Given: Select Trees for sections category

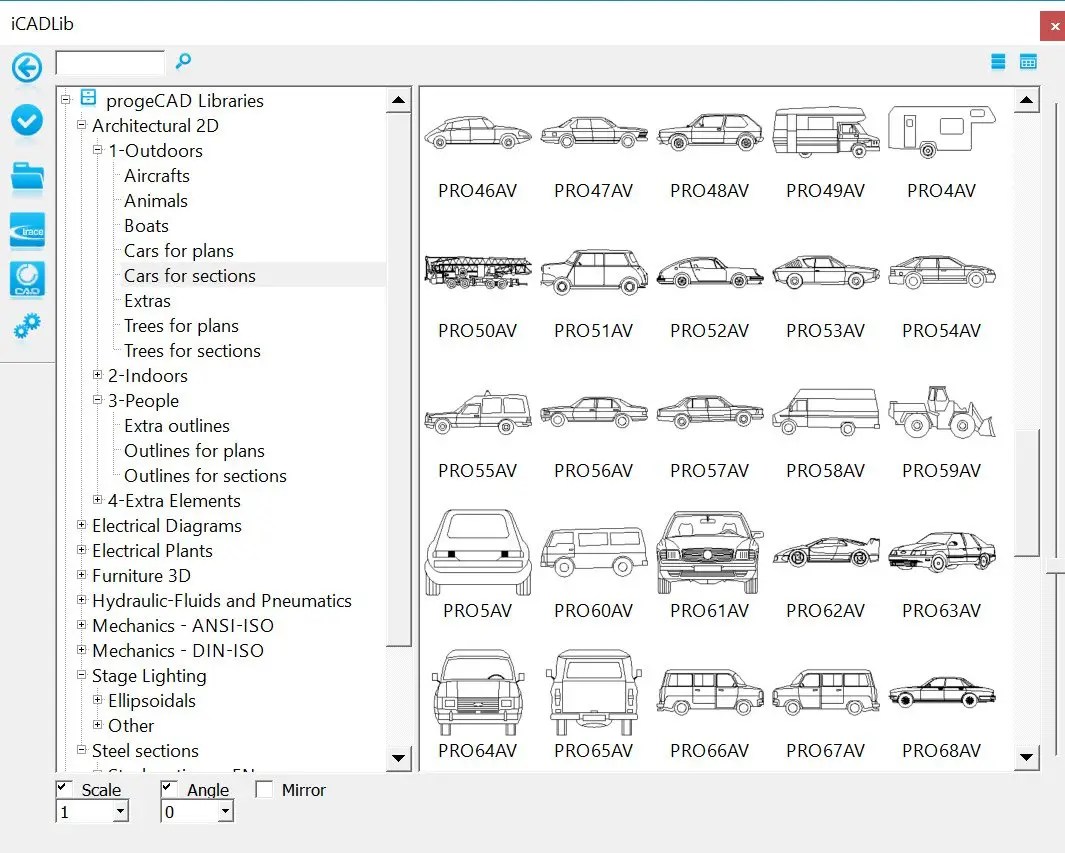Looking at the screenshot, I should coord(192,351).
